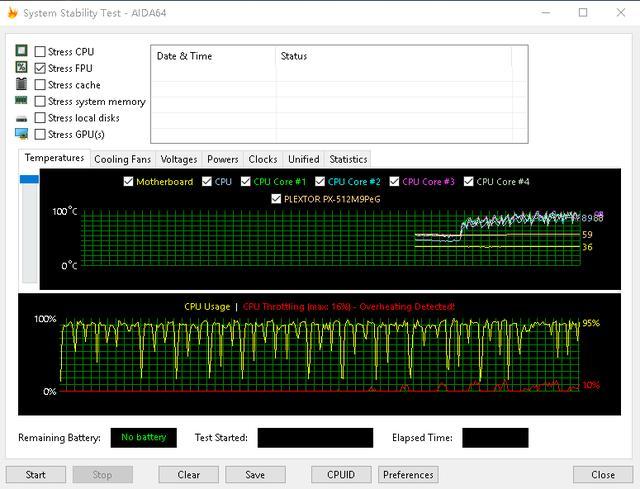
Task: Click the FPU percent icon beside Stress FPU
Action: coord(21,67)
